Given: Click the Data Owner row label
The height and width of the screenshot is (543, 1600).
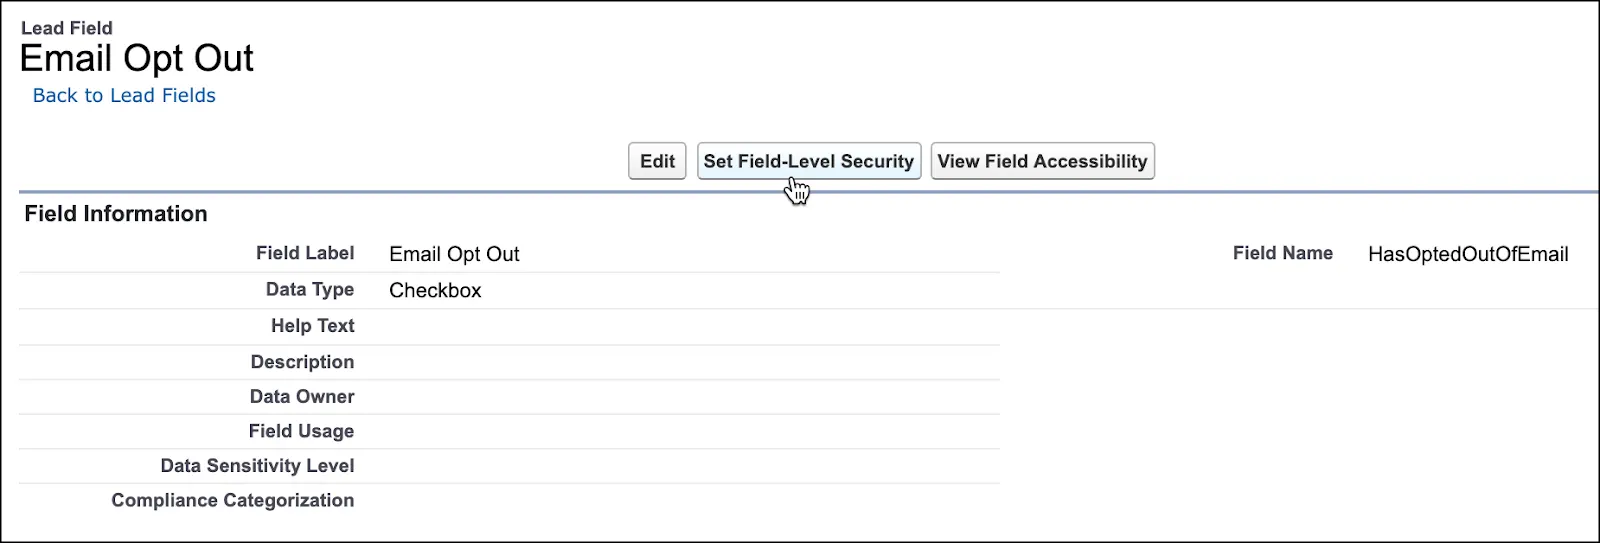Looking at the screenshot, I should [302, 396].
